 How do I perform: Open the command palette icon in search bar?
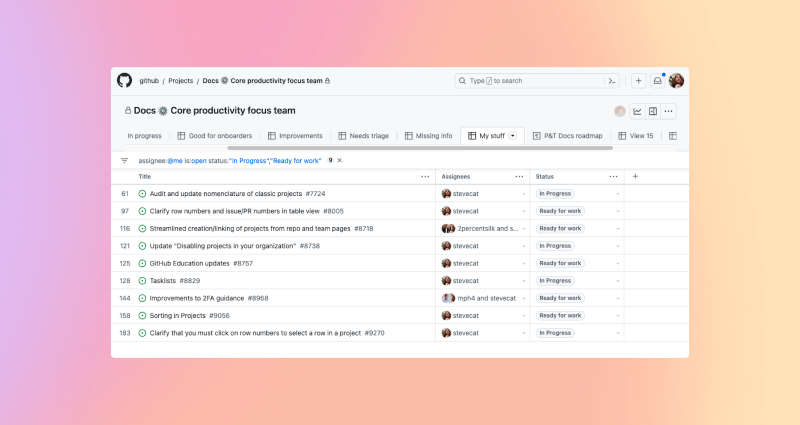click(x=612, y=81)
